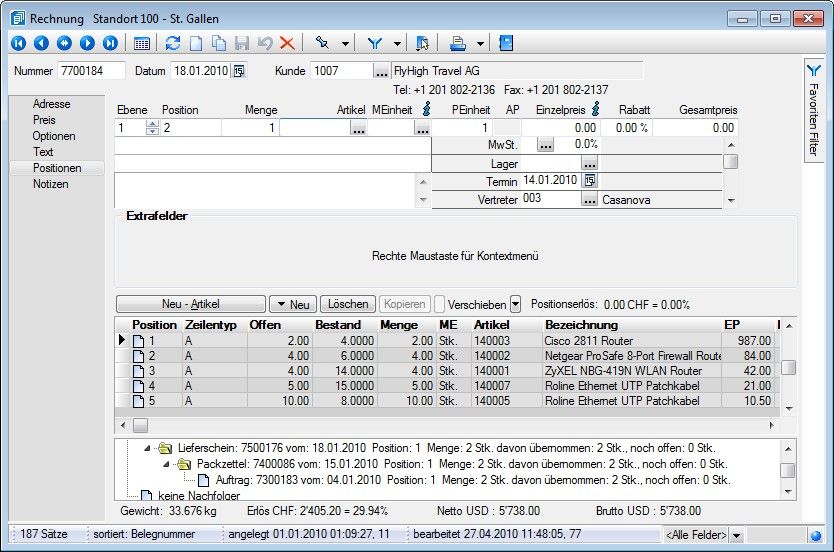Click the filter funnel icon
The width and height of the screenshot is (834, 552).
tap(374, 43)
